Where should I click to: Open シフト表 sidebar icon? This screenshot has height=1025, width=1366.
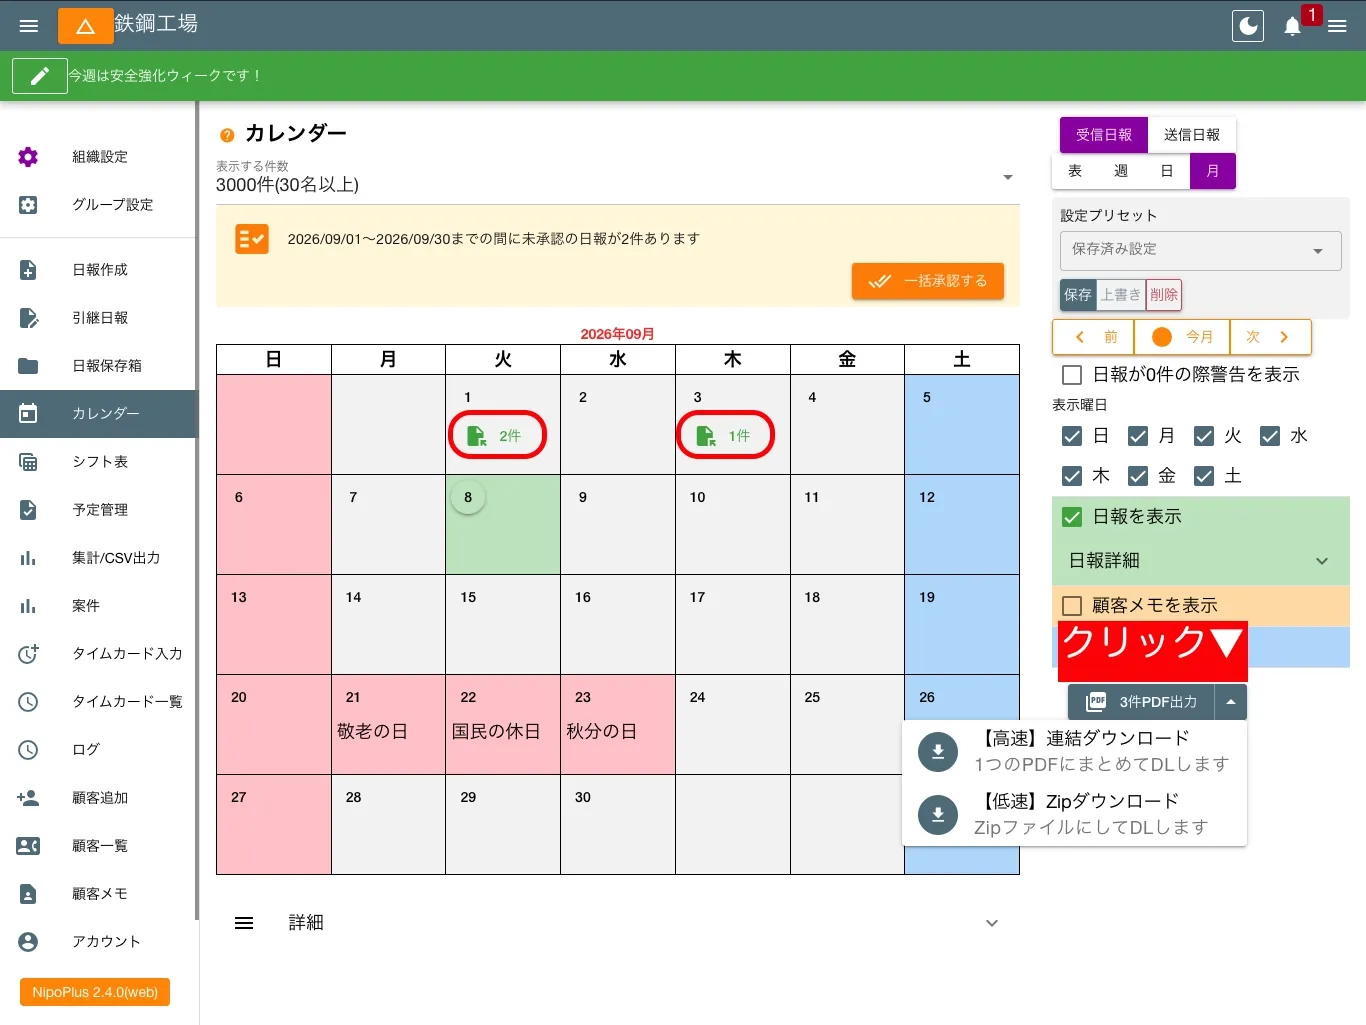tap(28, 462)
